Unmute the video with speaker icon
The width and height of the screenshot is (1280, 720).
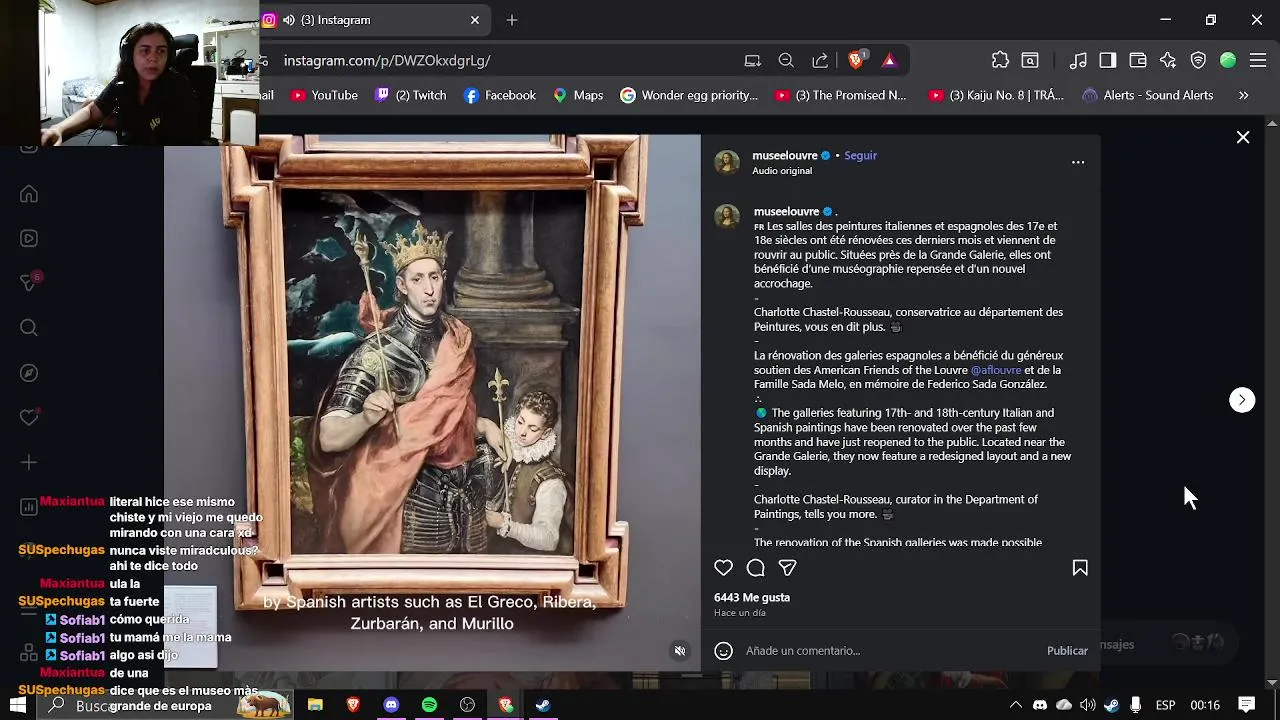click(680, 651)
